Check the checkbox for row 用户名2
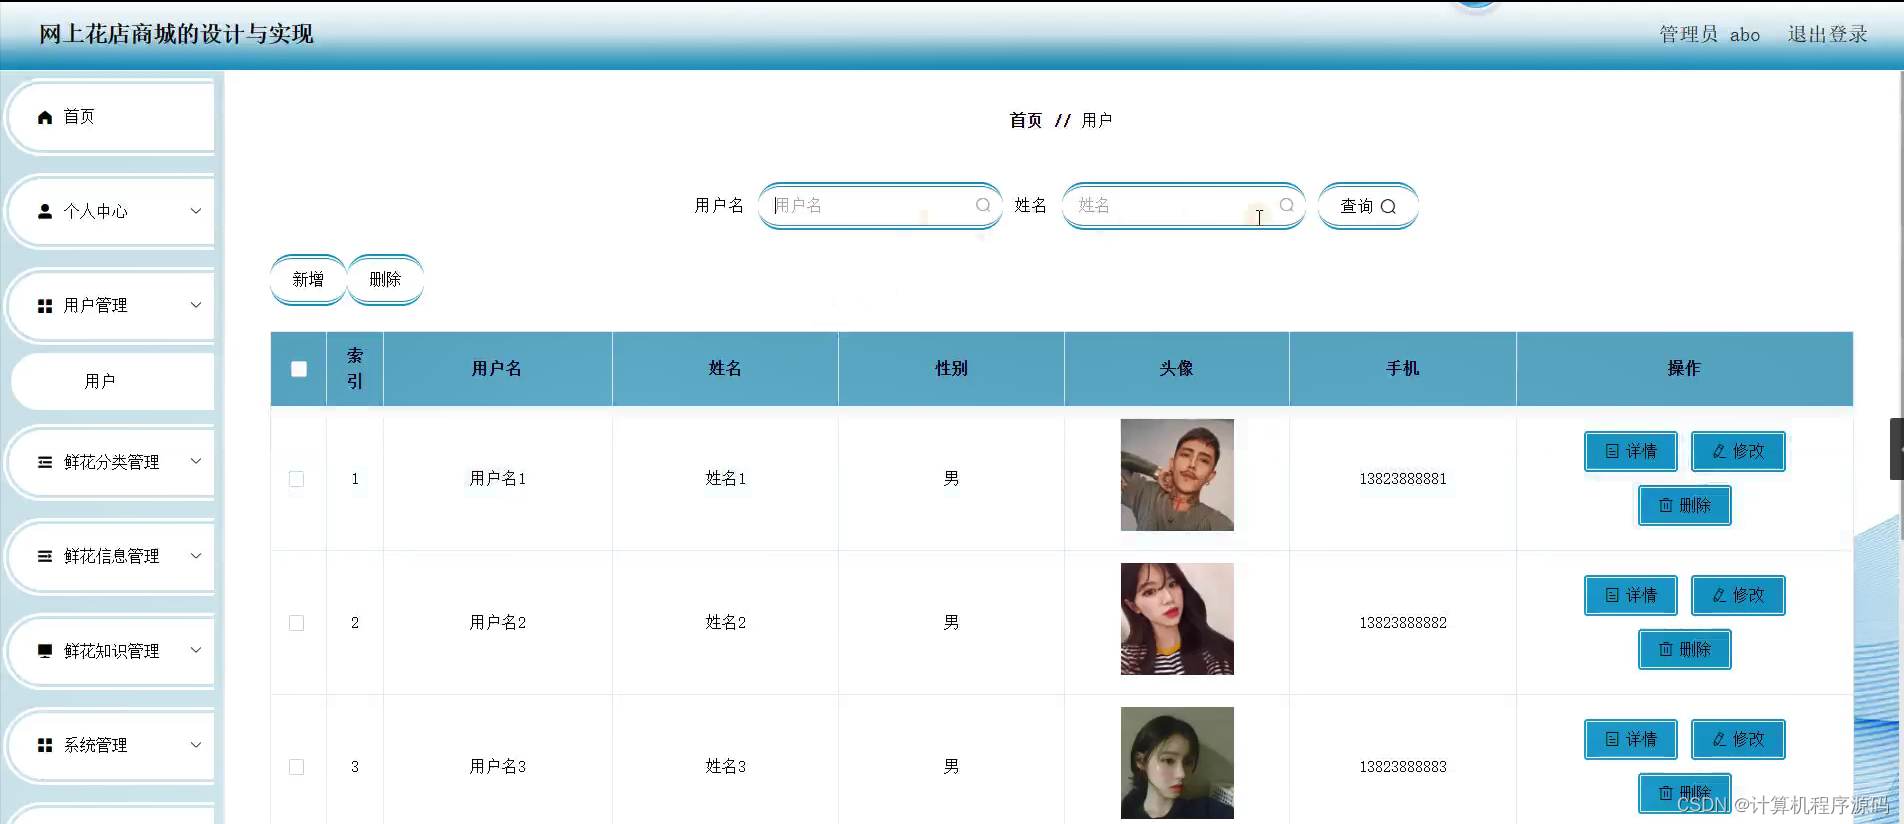The width and height of the screenshot is (1904, 824). pyautogui.click(x=296, y=623)
